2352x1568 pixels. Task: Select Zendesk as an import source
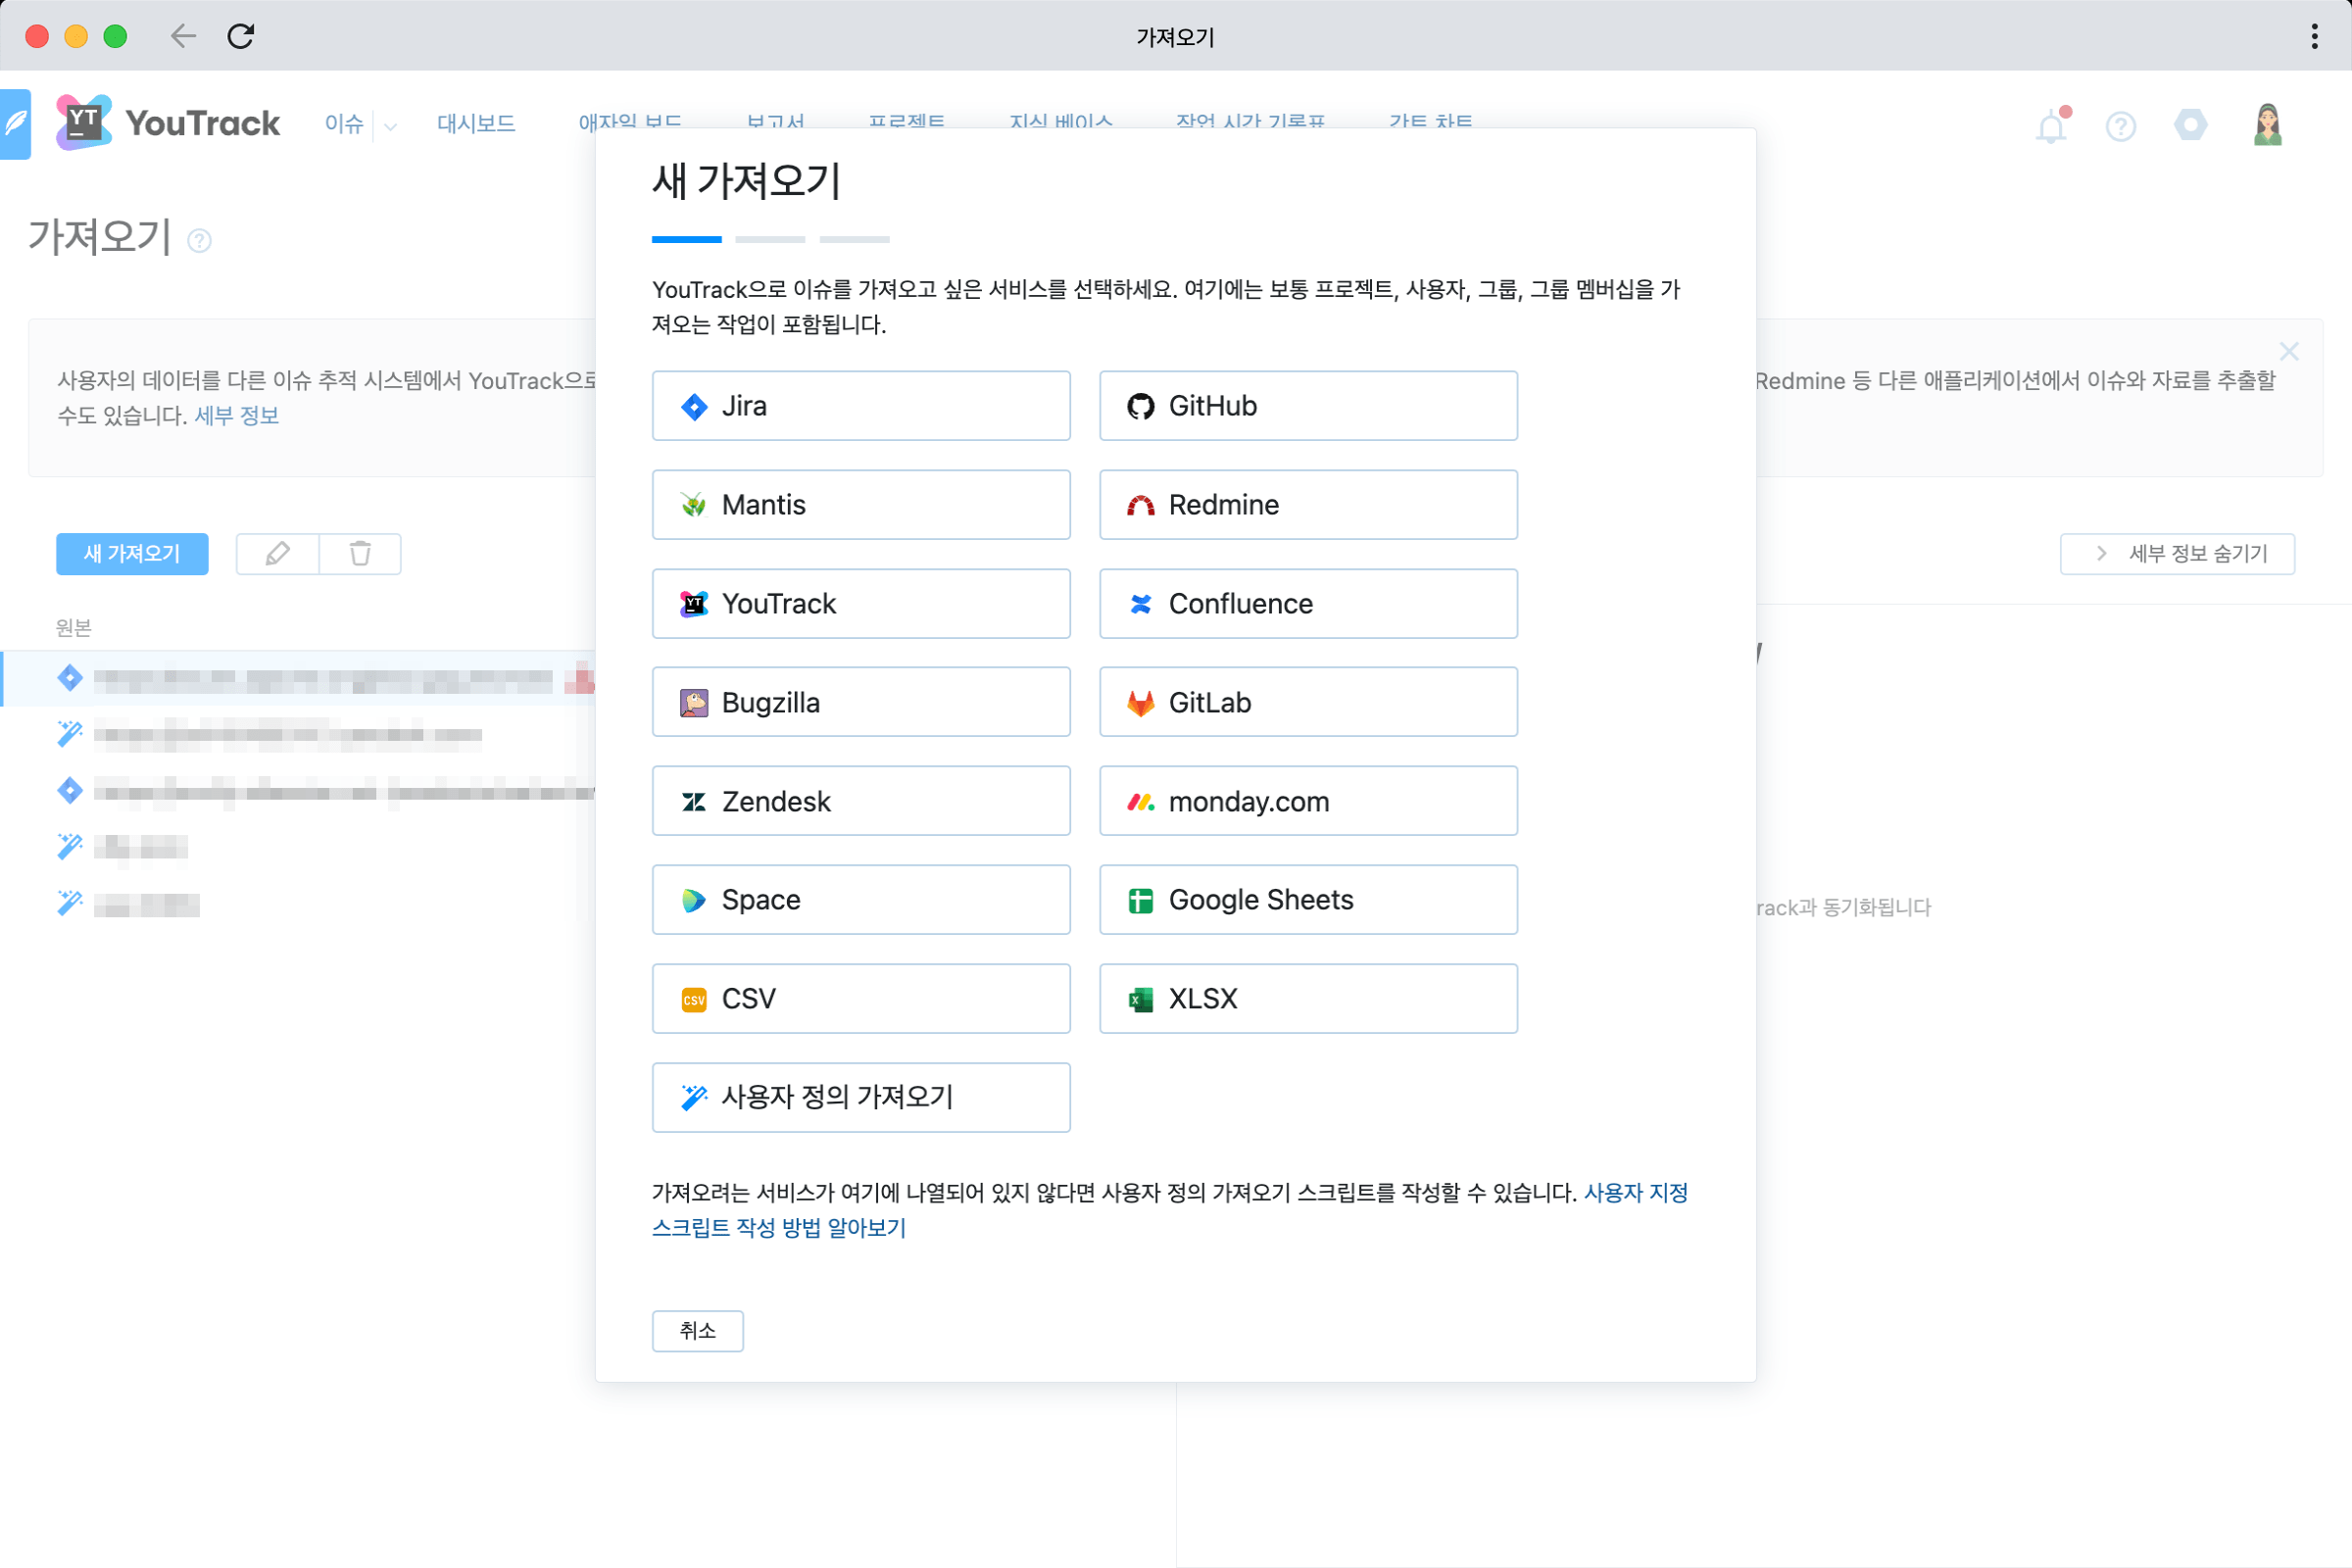pyautogui.click(x=860, y=800)
